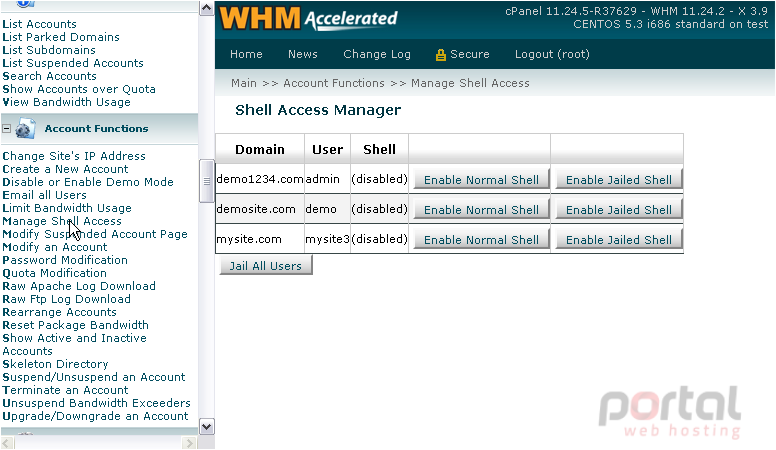Click the User column header
Screen dimensions: 776x450
[x=328, y=150]
